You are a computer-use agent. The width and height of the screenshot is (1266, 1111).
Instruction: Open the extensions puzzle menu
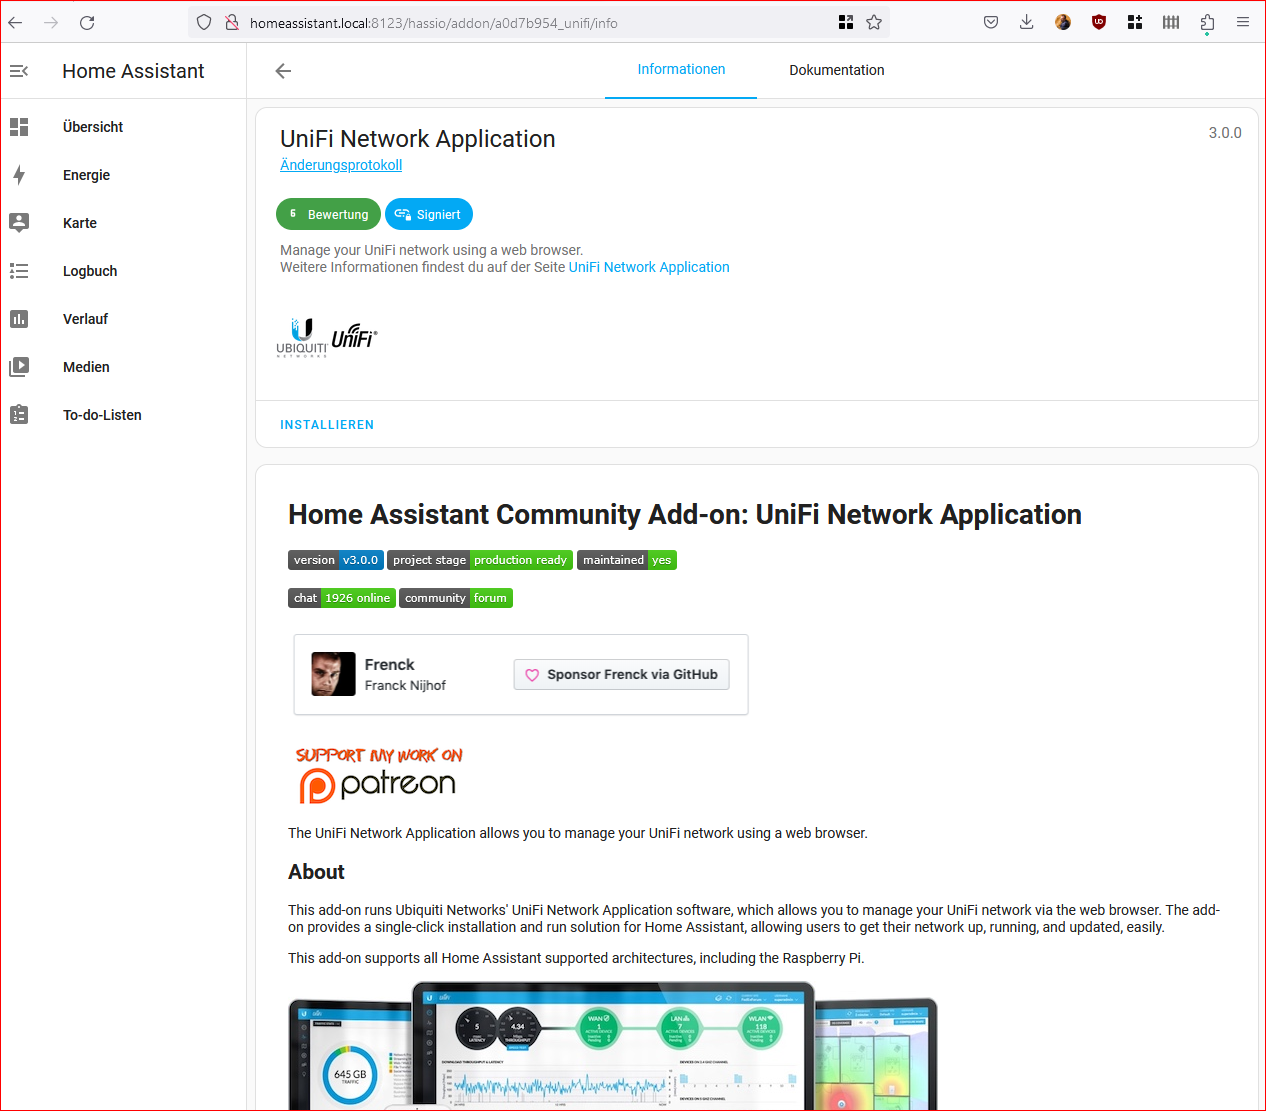[1207, 22]
